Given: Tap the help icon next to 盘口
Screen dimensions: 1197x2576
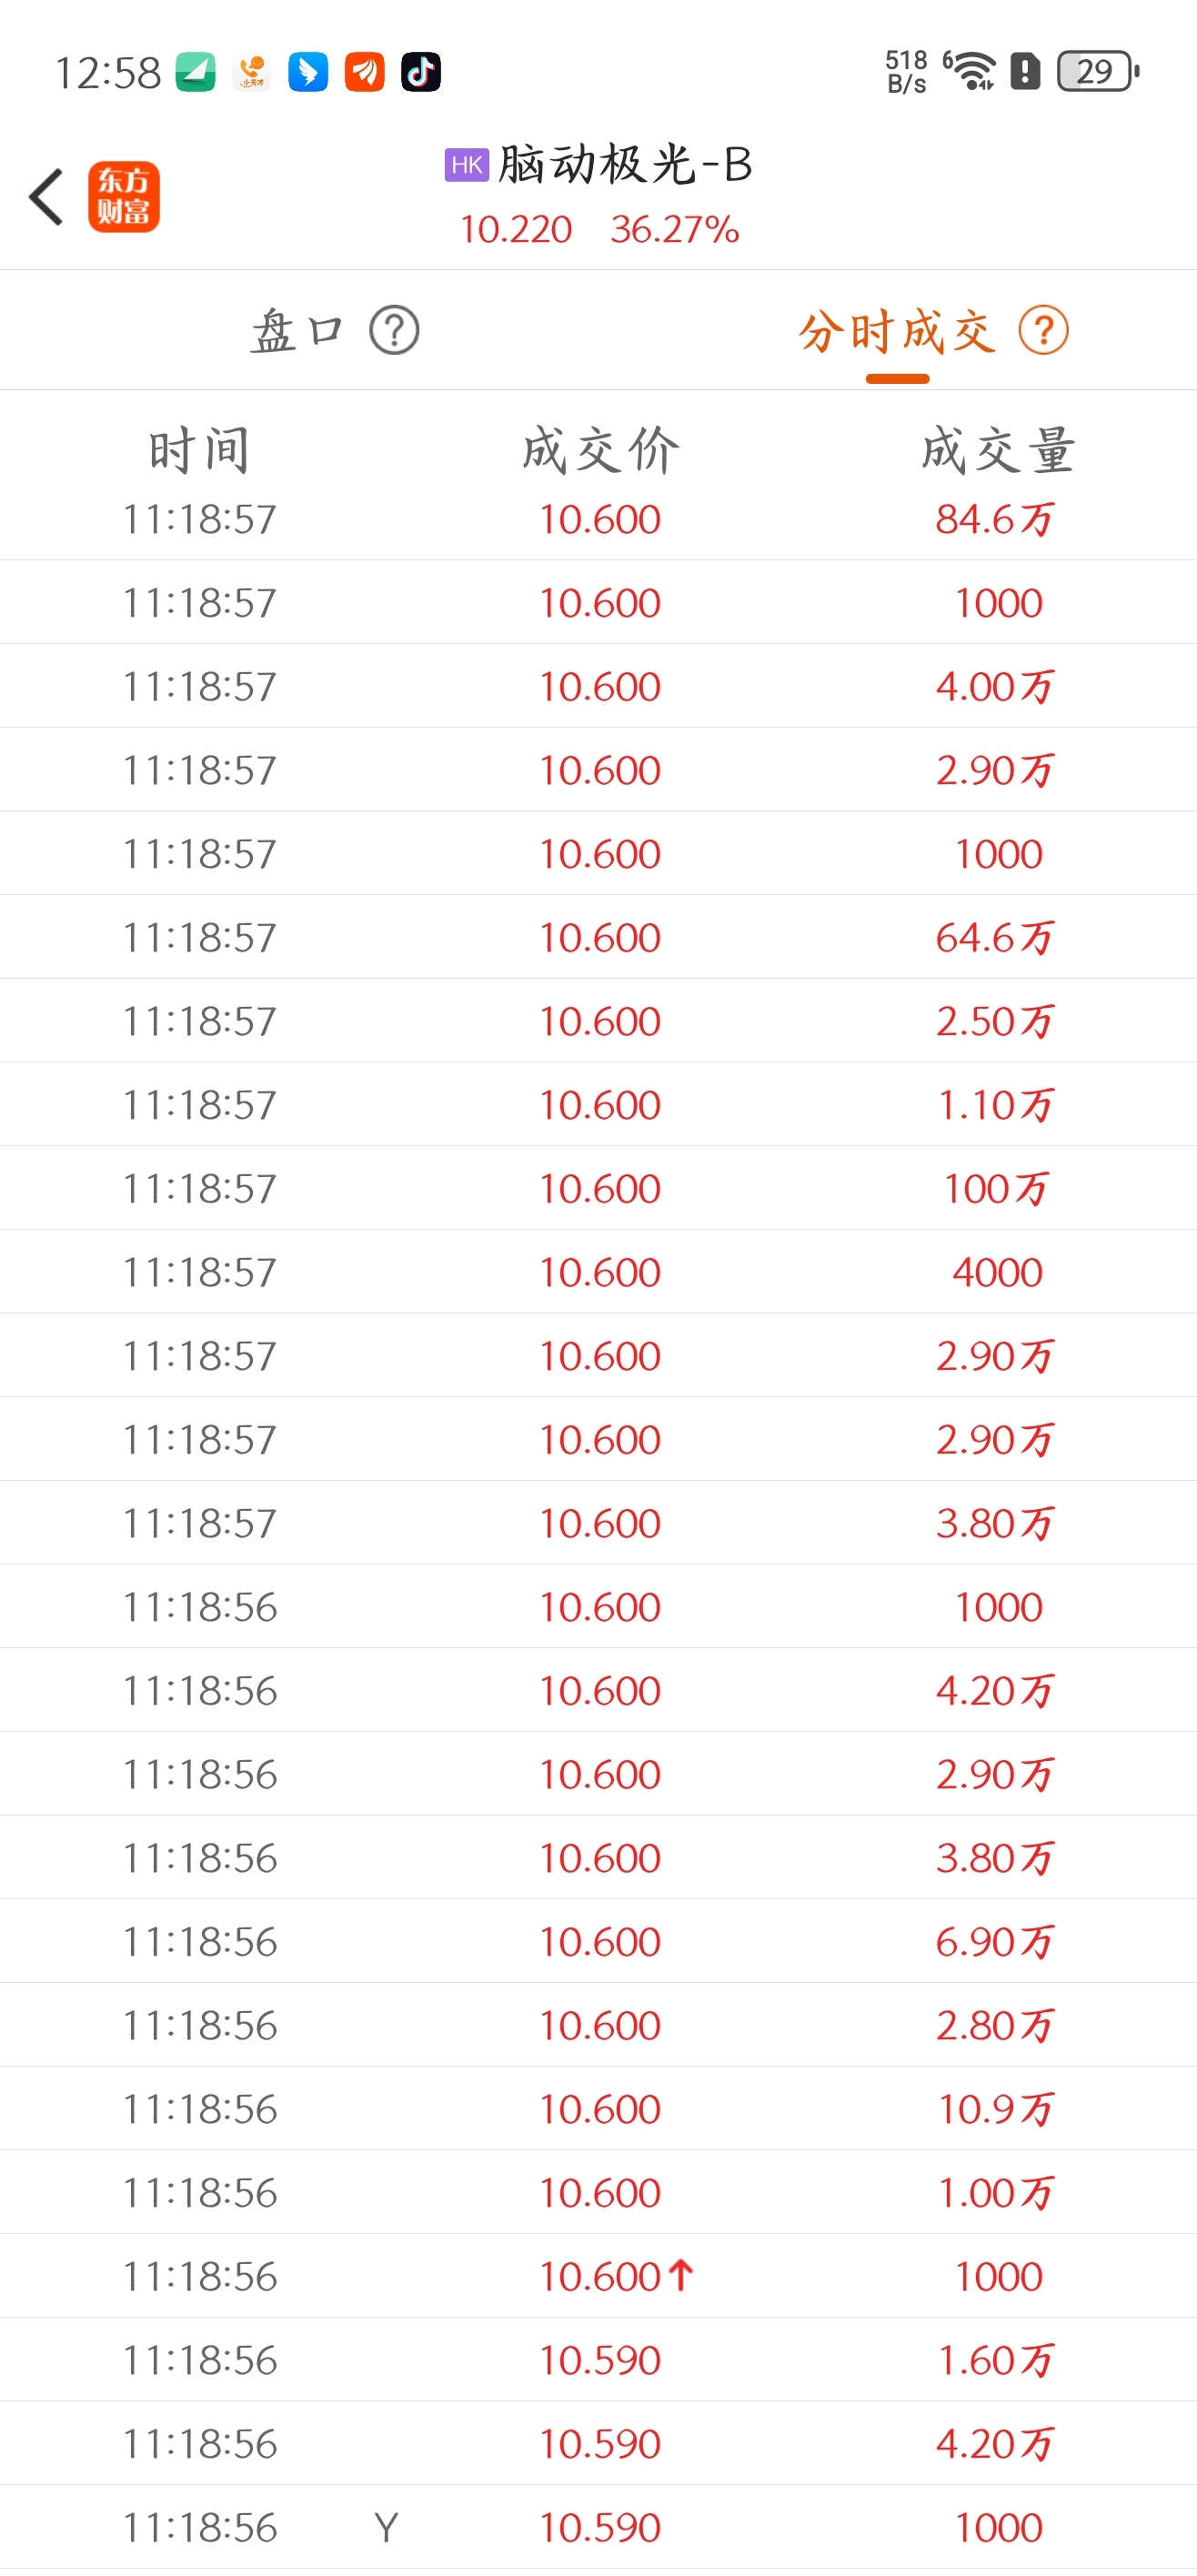Looking at the screenshot, I should pos(394,331).
